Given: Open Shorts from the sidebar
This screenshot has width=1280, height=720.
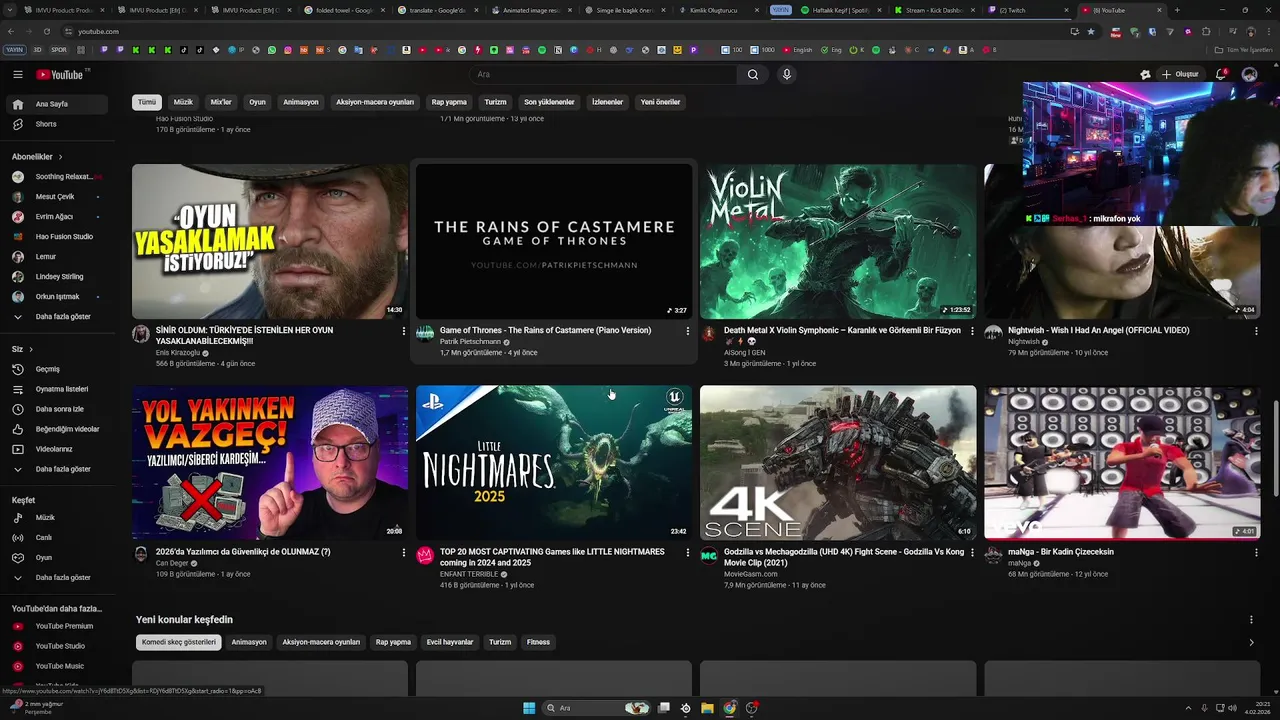Looking at the screenshot, I should (x=58, y=124).
